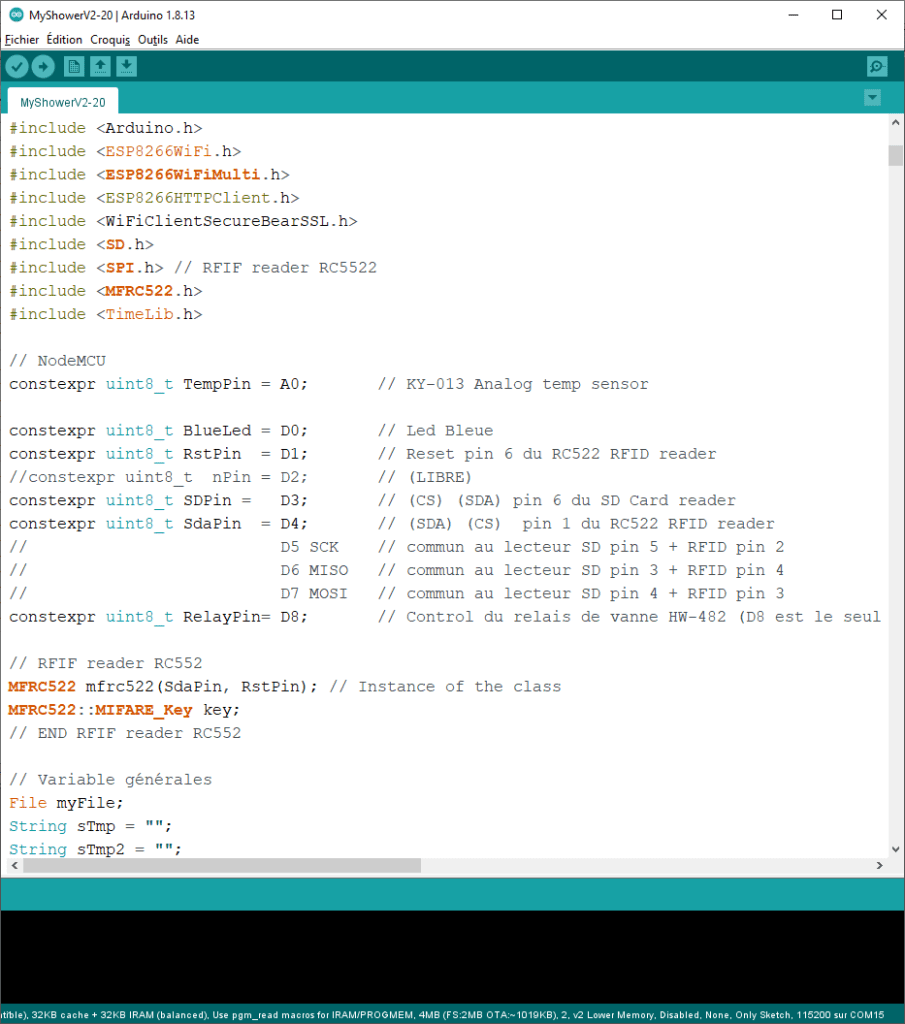Screen dimensions: 905x1024
Task: Click the '// RFIF reader RC5522' comment
Action: [275, 268]
